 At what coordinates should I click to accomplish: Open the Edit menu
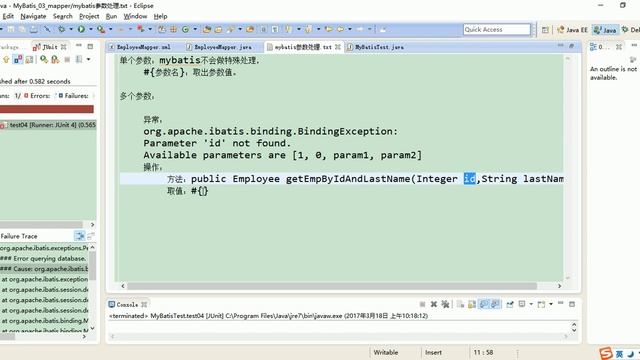click(x=8, y=16)
